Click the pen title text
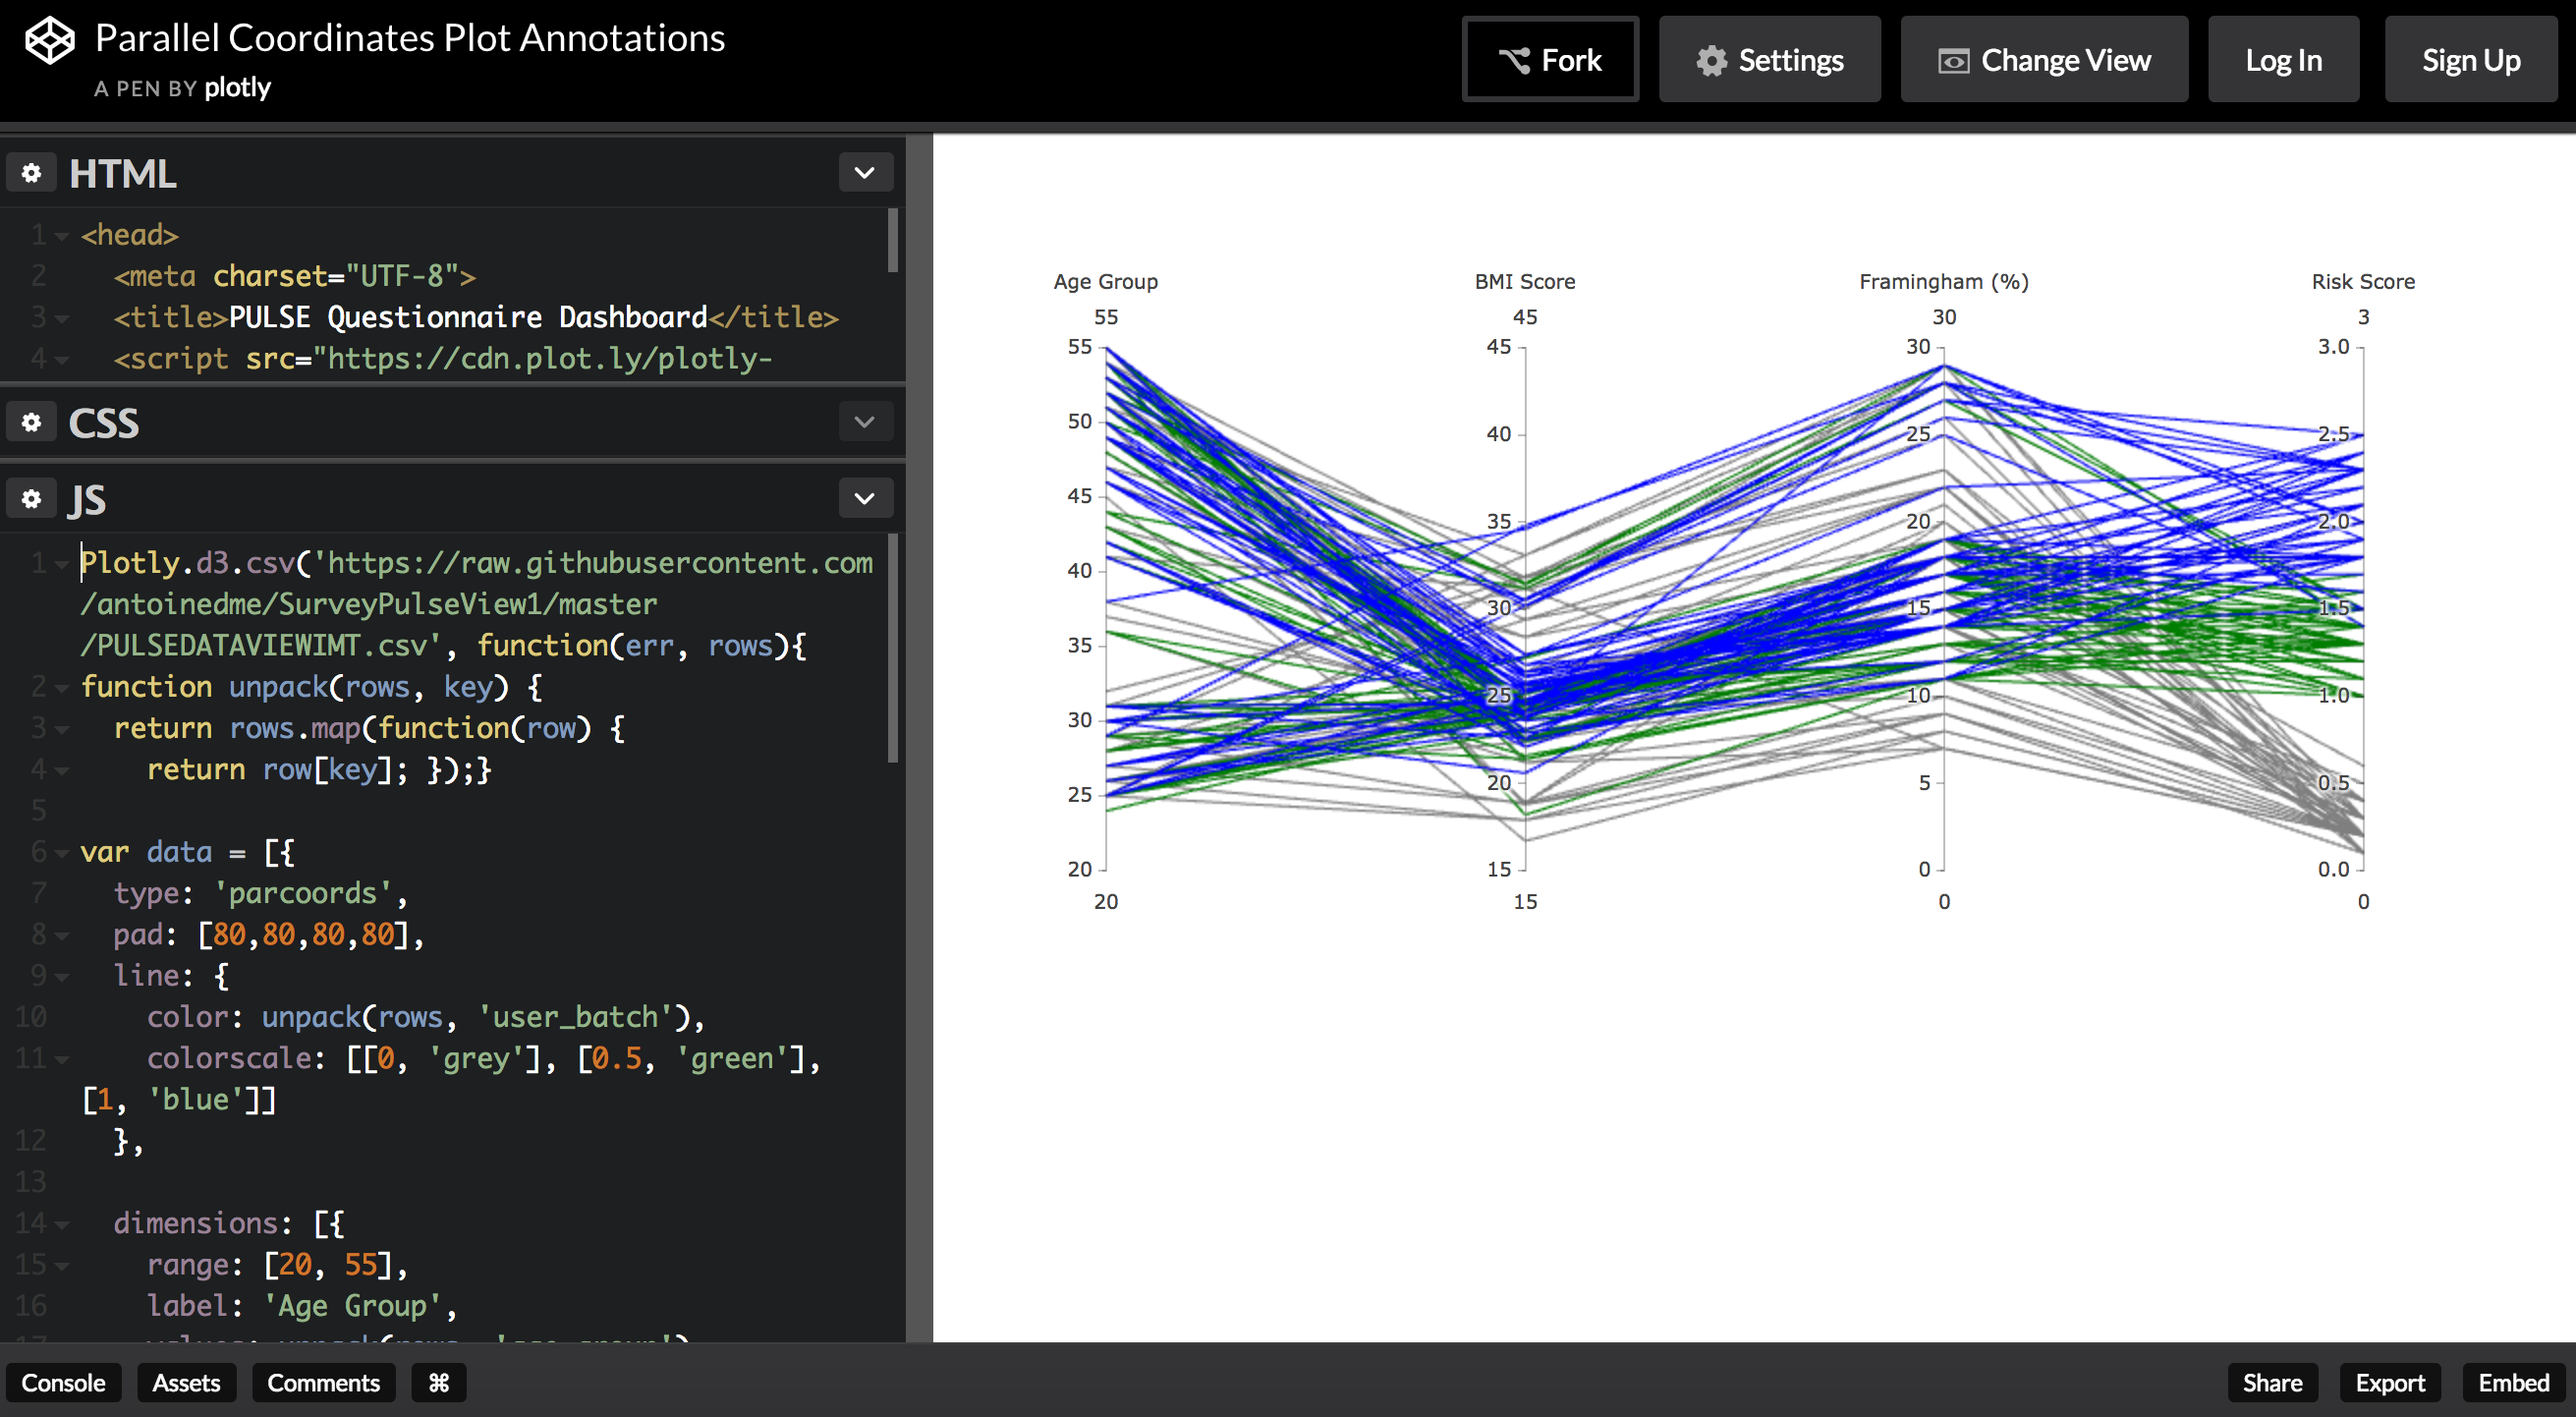The image size is (2576, 1417). point(410,38)
